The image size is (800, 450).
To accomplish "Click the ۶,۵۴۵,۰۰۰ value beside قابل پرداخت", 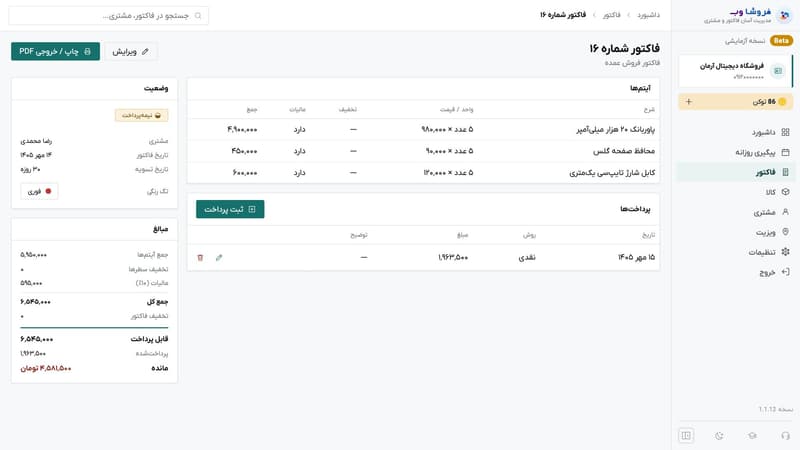I will 37,339.
